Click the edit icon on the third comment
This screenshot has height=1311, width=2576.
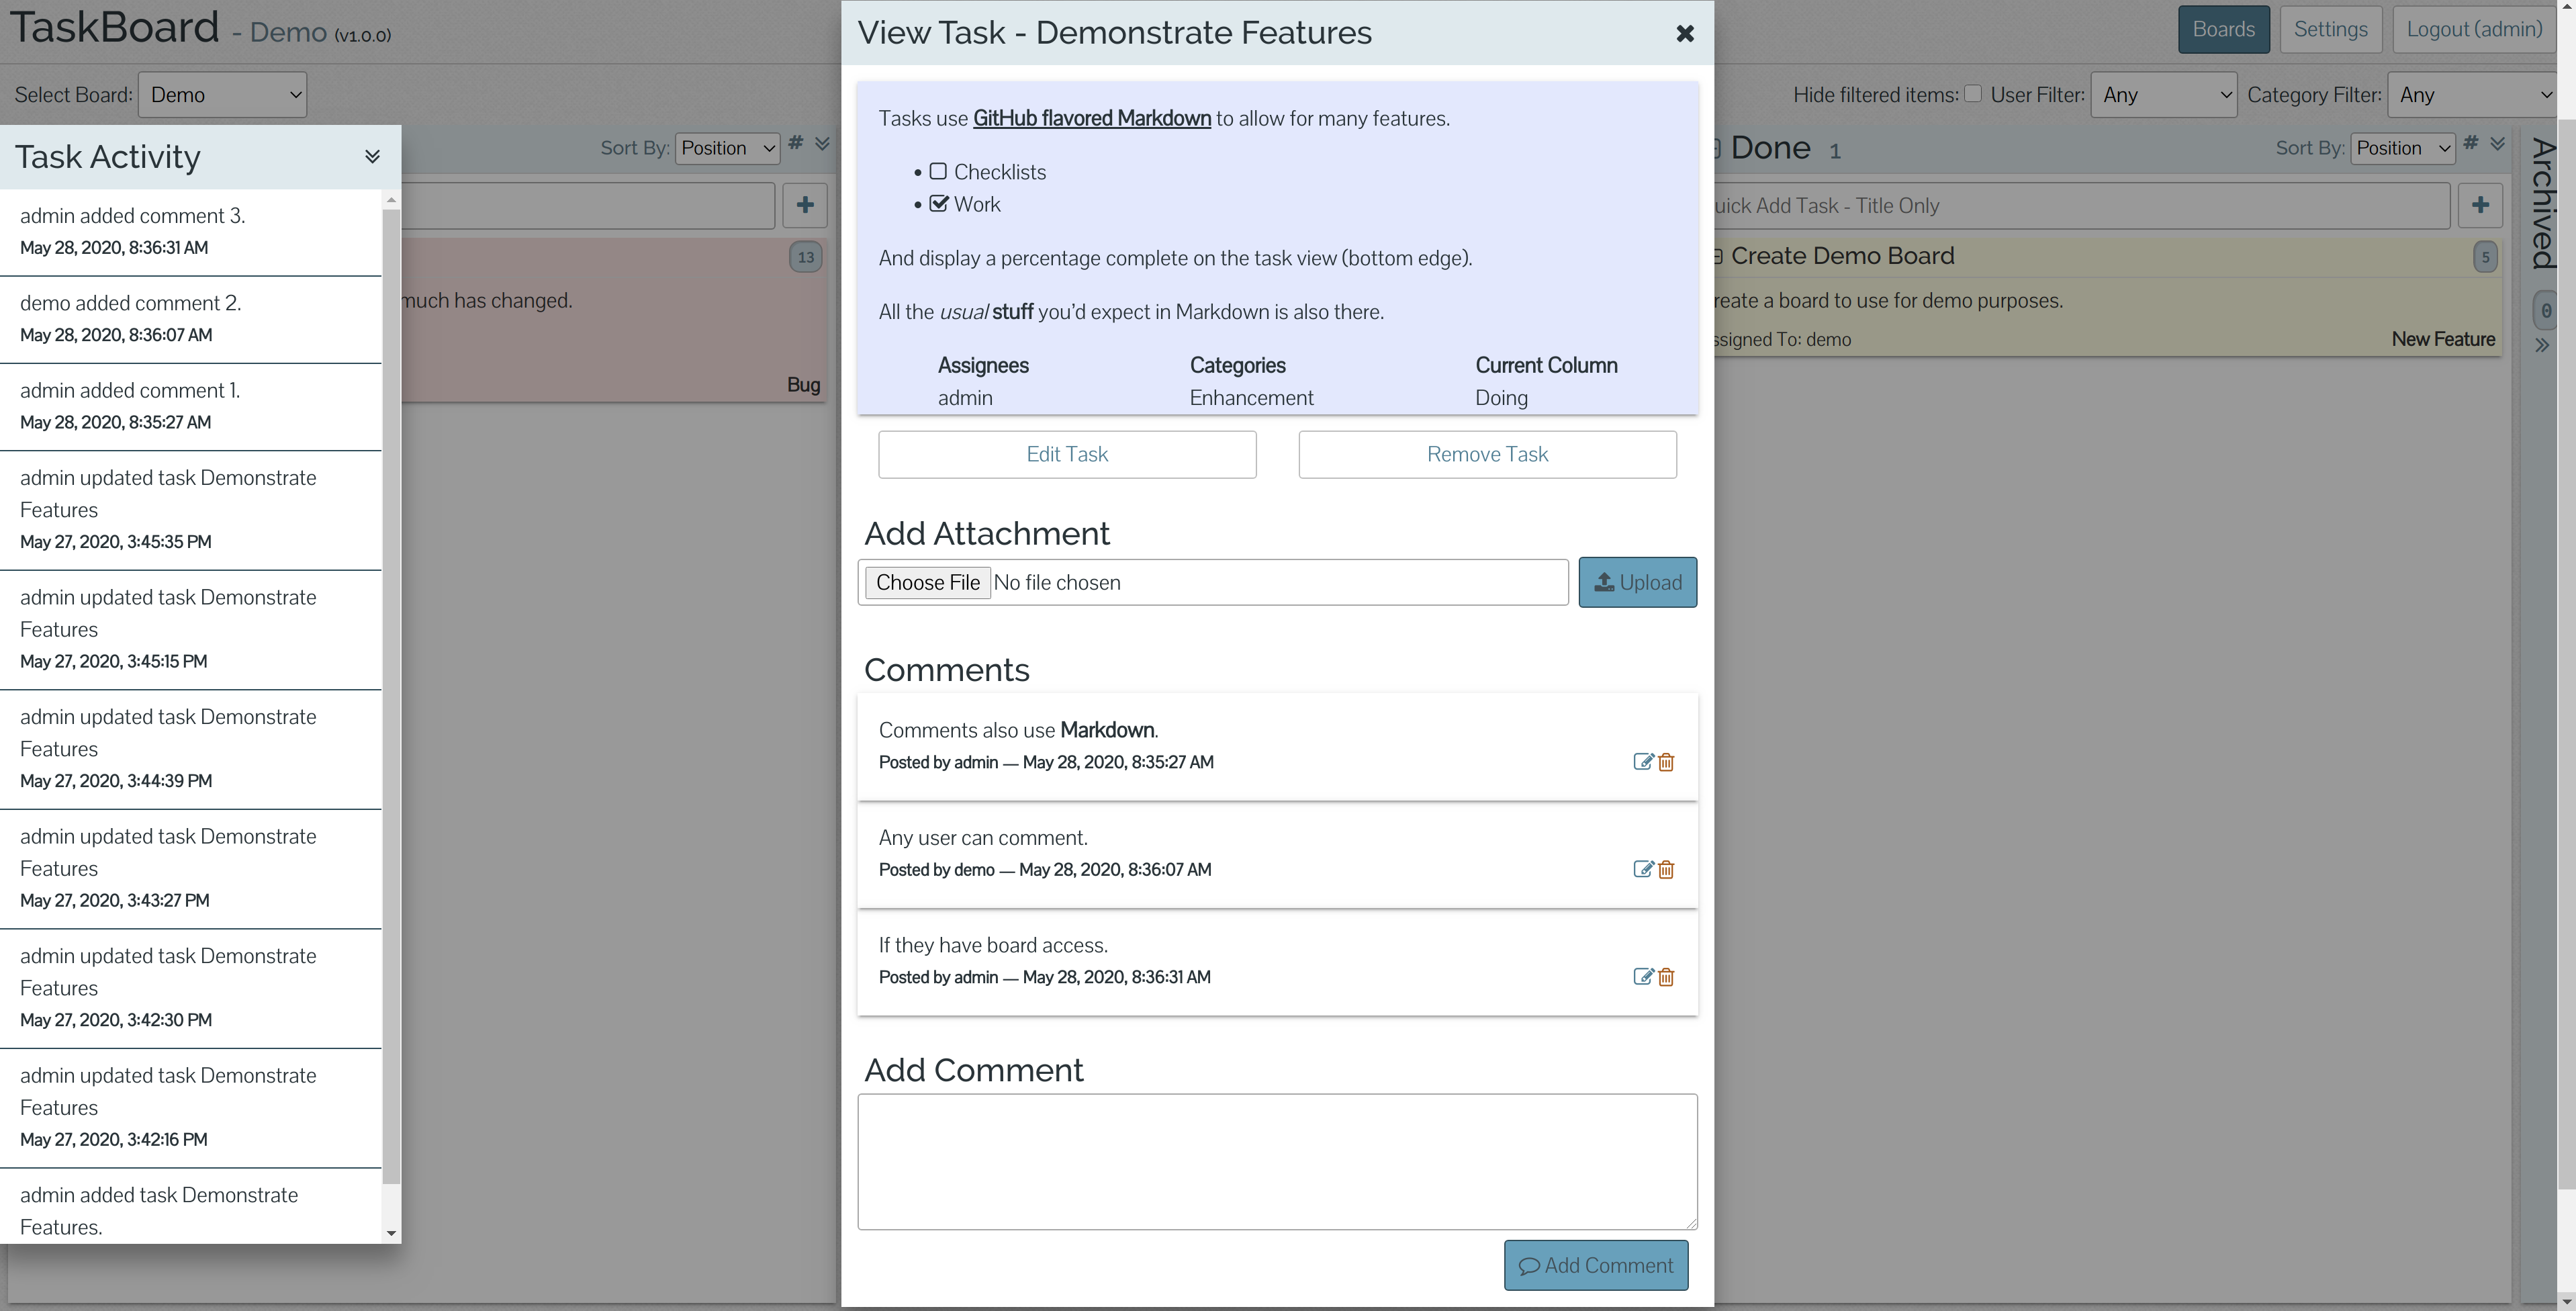(x=1641, y=977)
